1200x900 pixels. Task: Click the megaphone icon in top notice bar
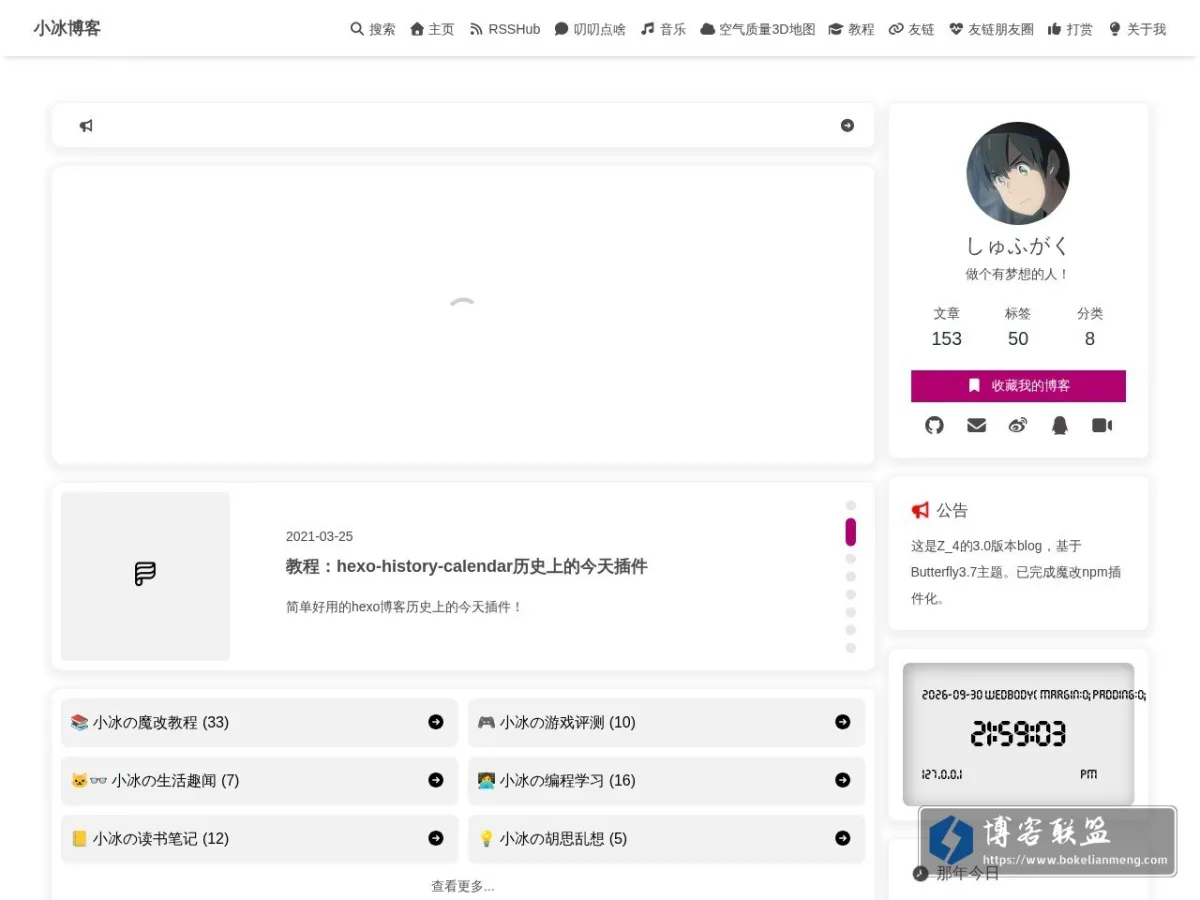click(86, 126)
